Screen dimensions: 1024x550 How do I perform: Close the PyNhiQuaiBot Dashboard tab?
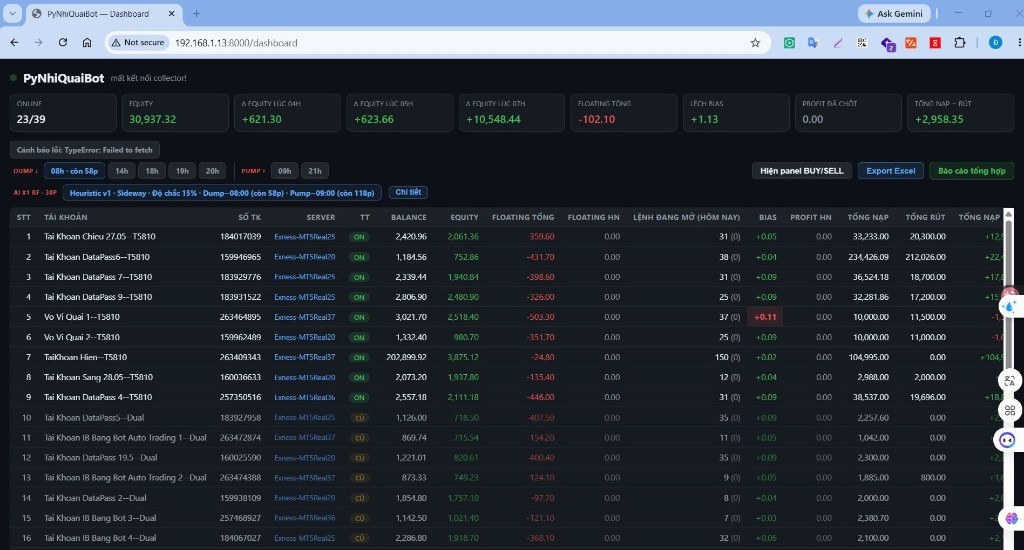[x=172, y=14]
